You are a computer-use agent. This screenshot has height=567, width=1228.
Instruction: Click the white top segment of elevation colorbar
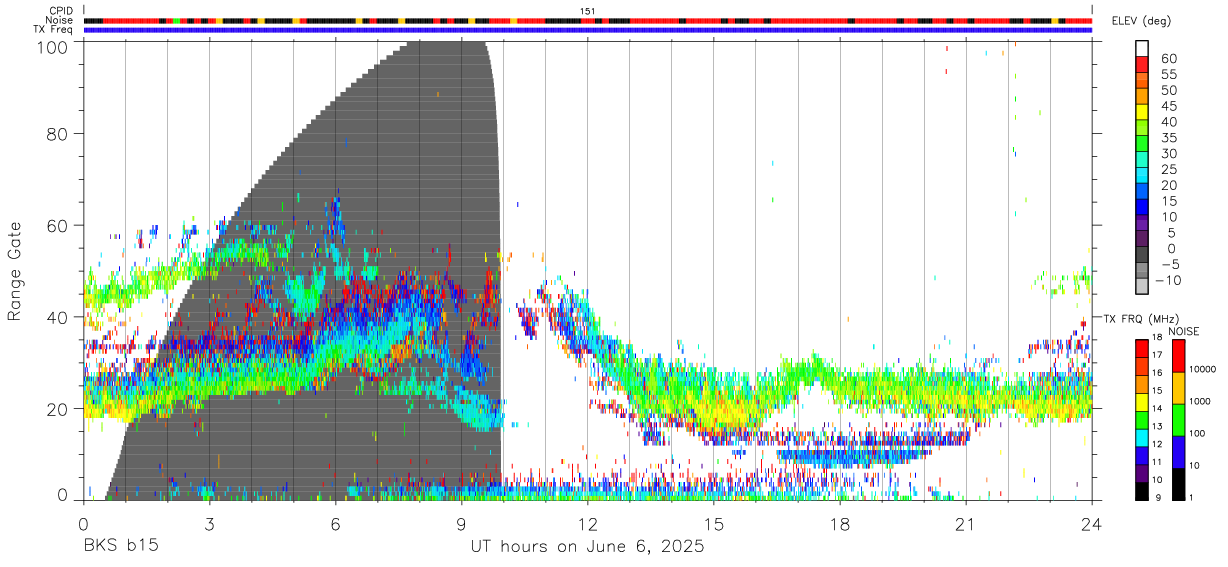pos(1142,47)
